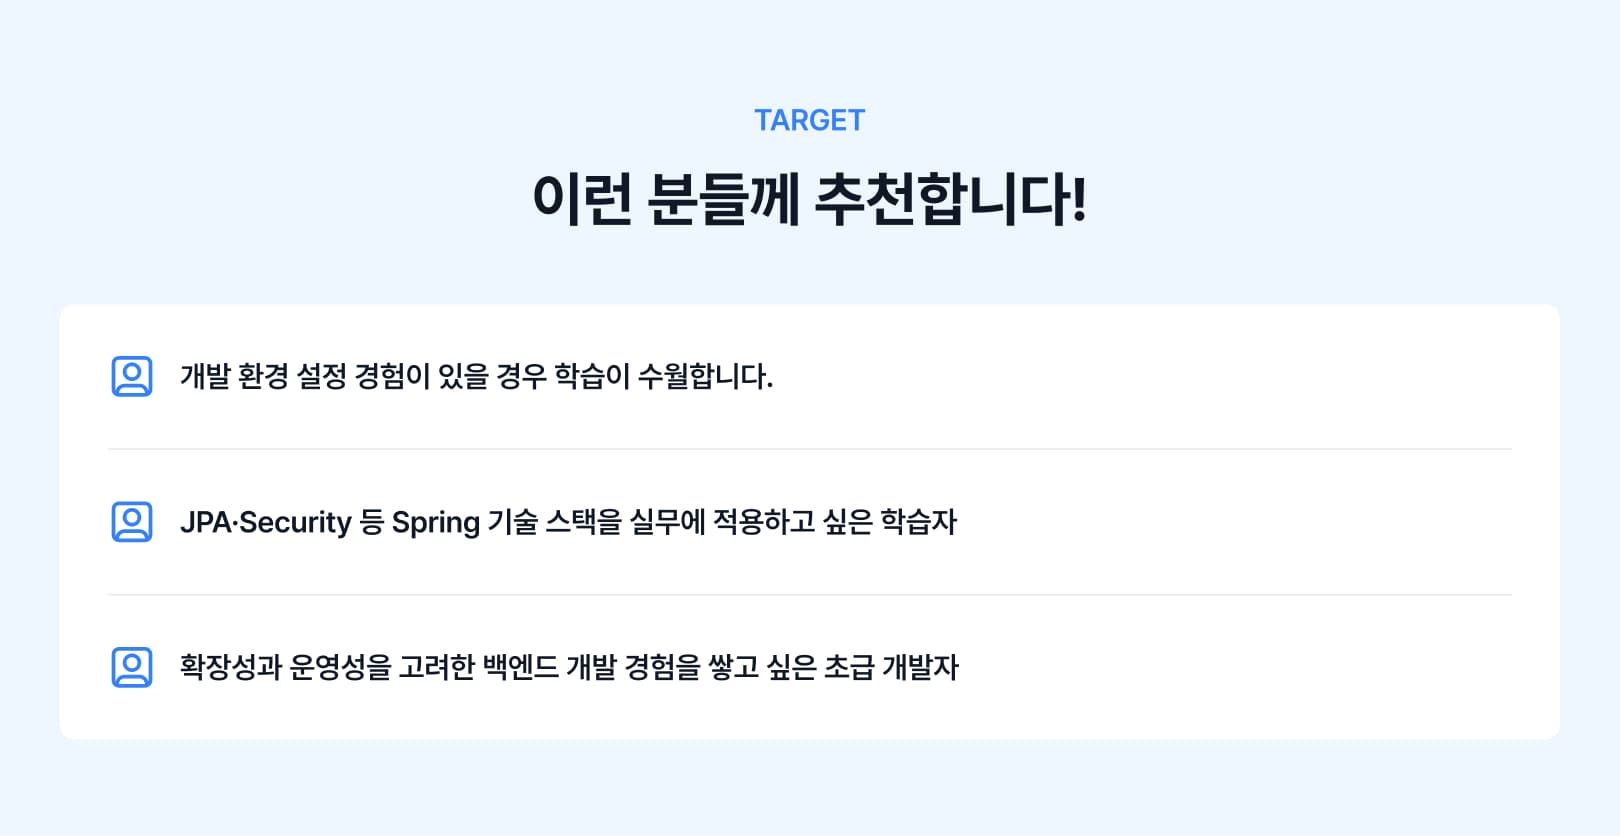Click the word Spring in second row

click(x=436, y=523)
